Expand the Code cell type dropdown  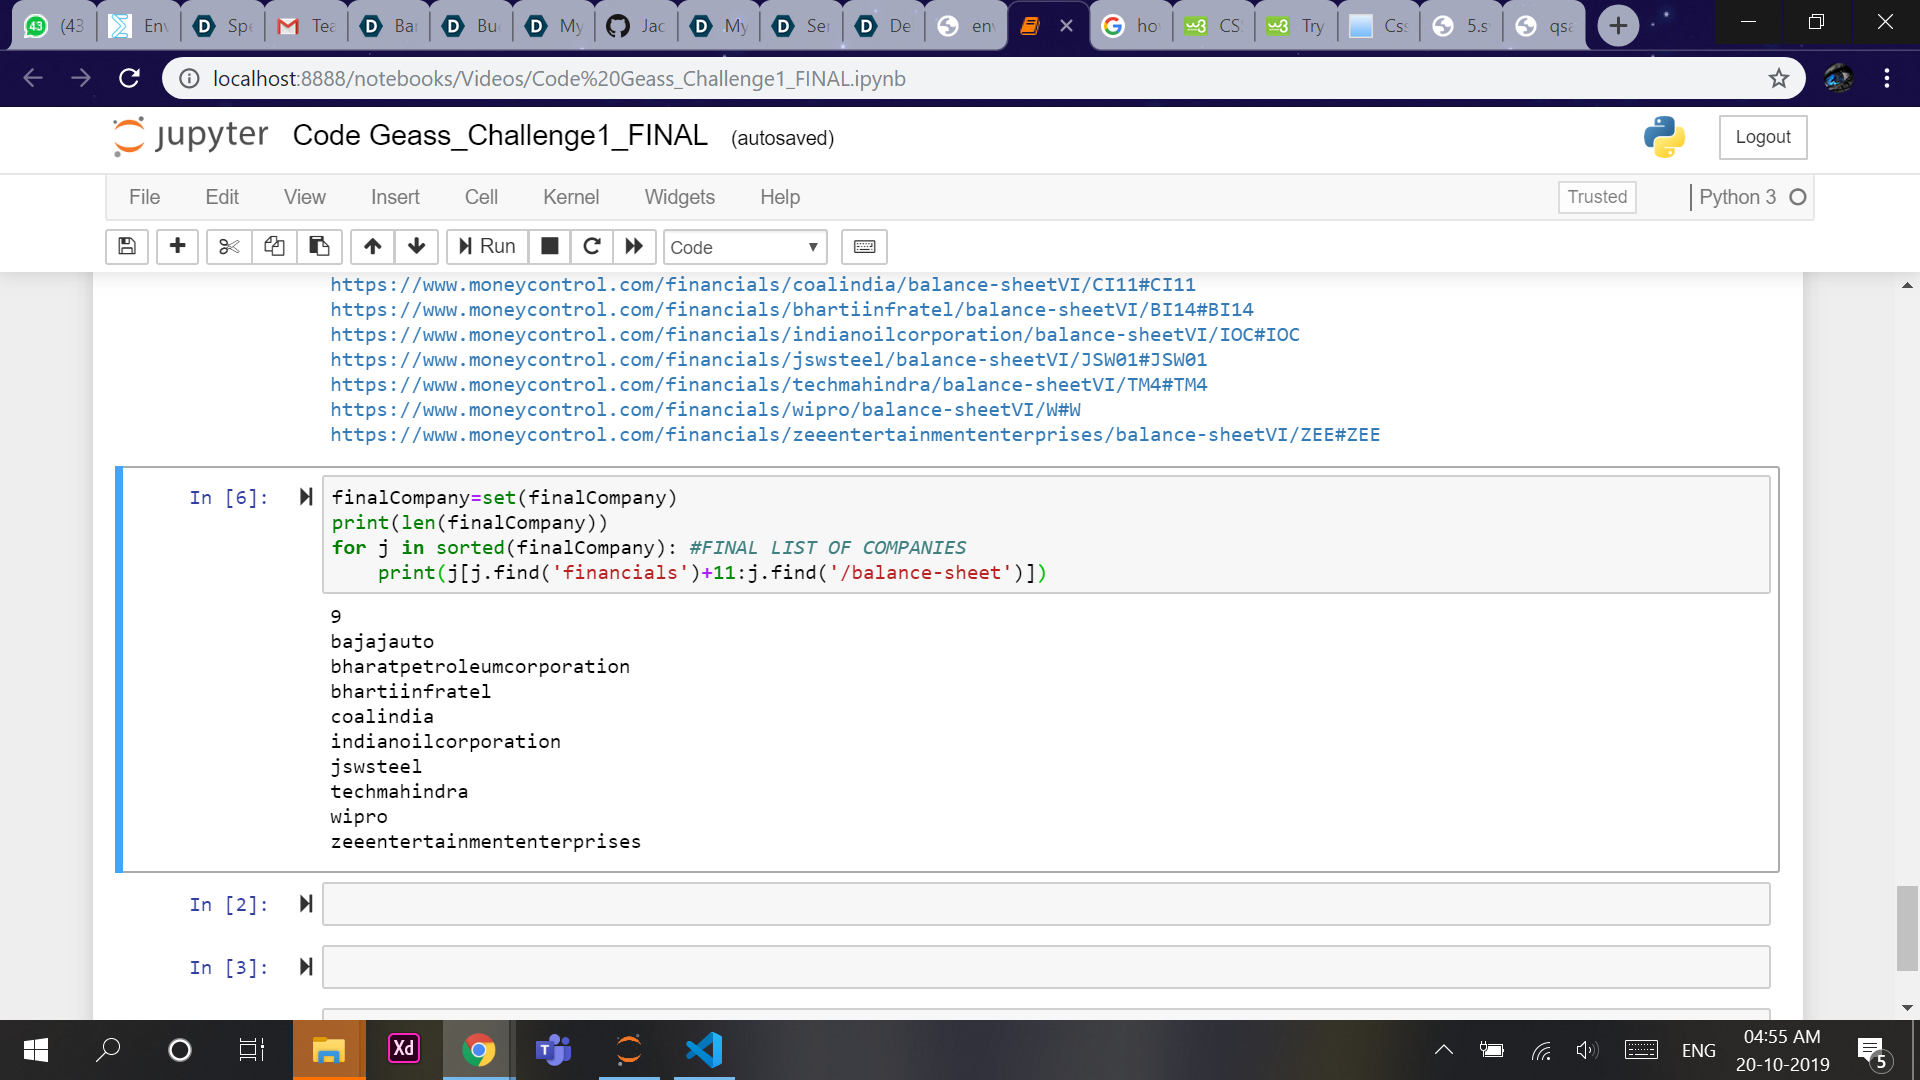point(744,247)
